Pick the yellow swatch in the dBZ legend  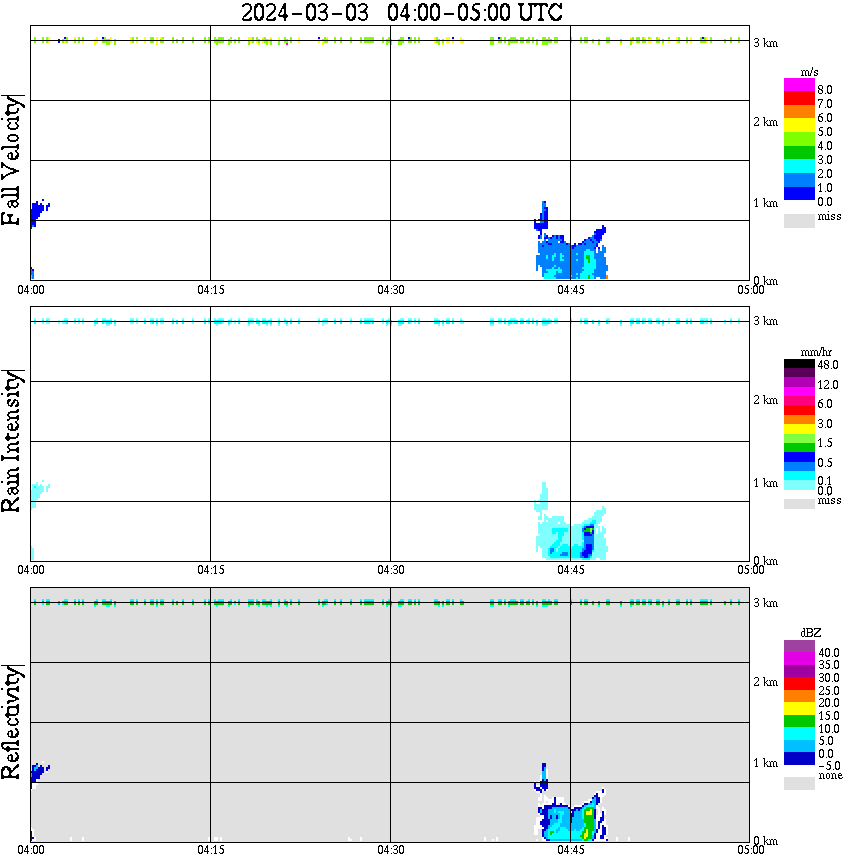coord(799,709)
